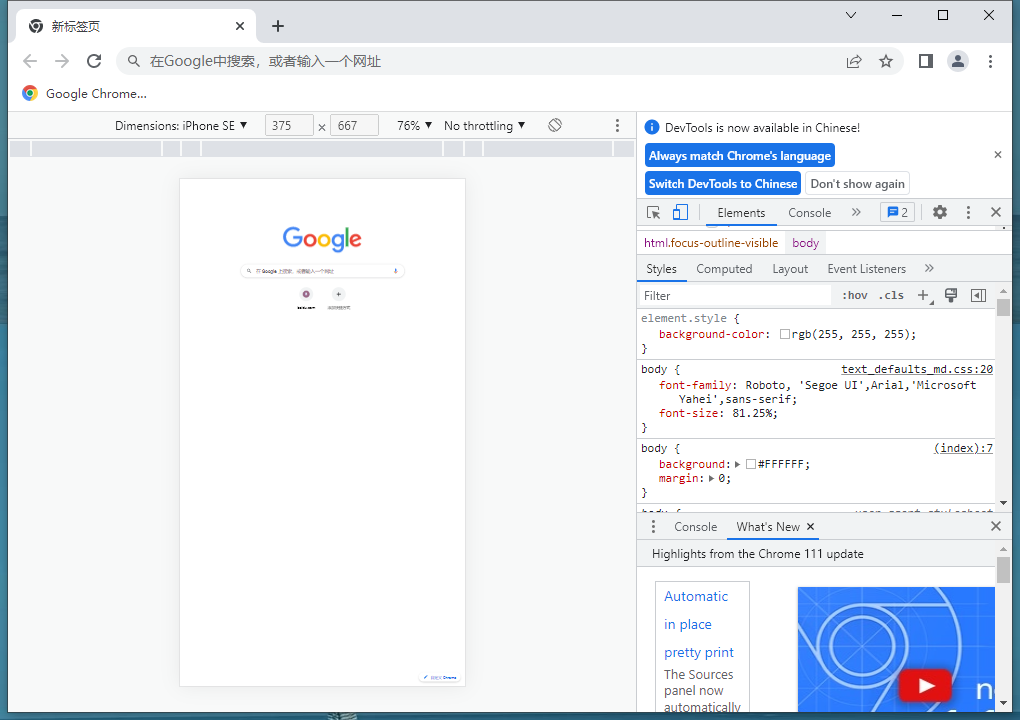Screen dimensions: 1020x720
Task: Click the Don't show again button
Action: point(857,183)
